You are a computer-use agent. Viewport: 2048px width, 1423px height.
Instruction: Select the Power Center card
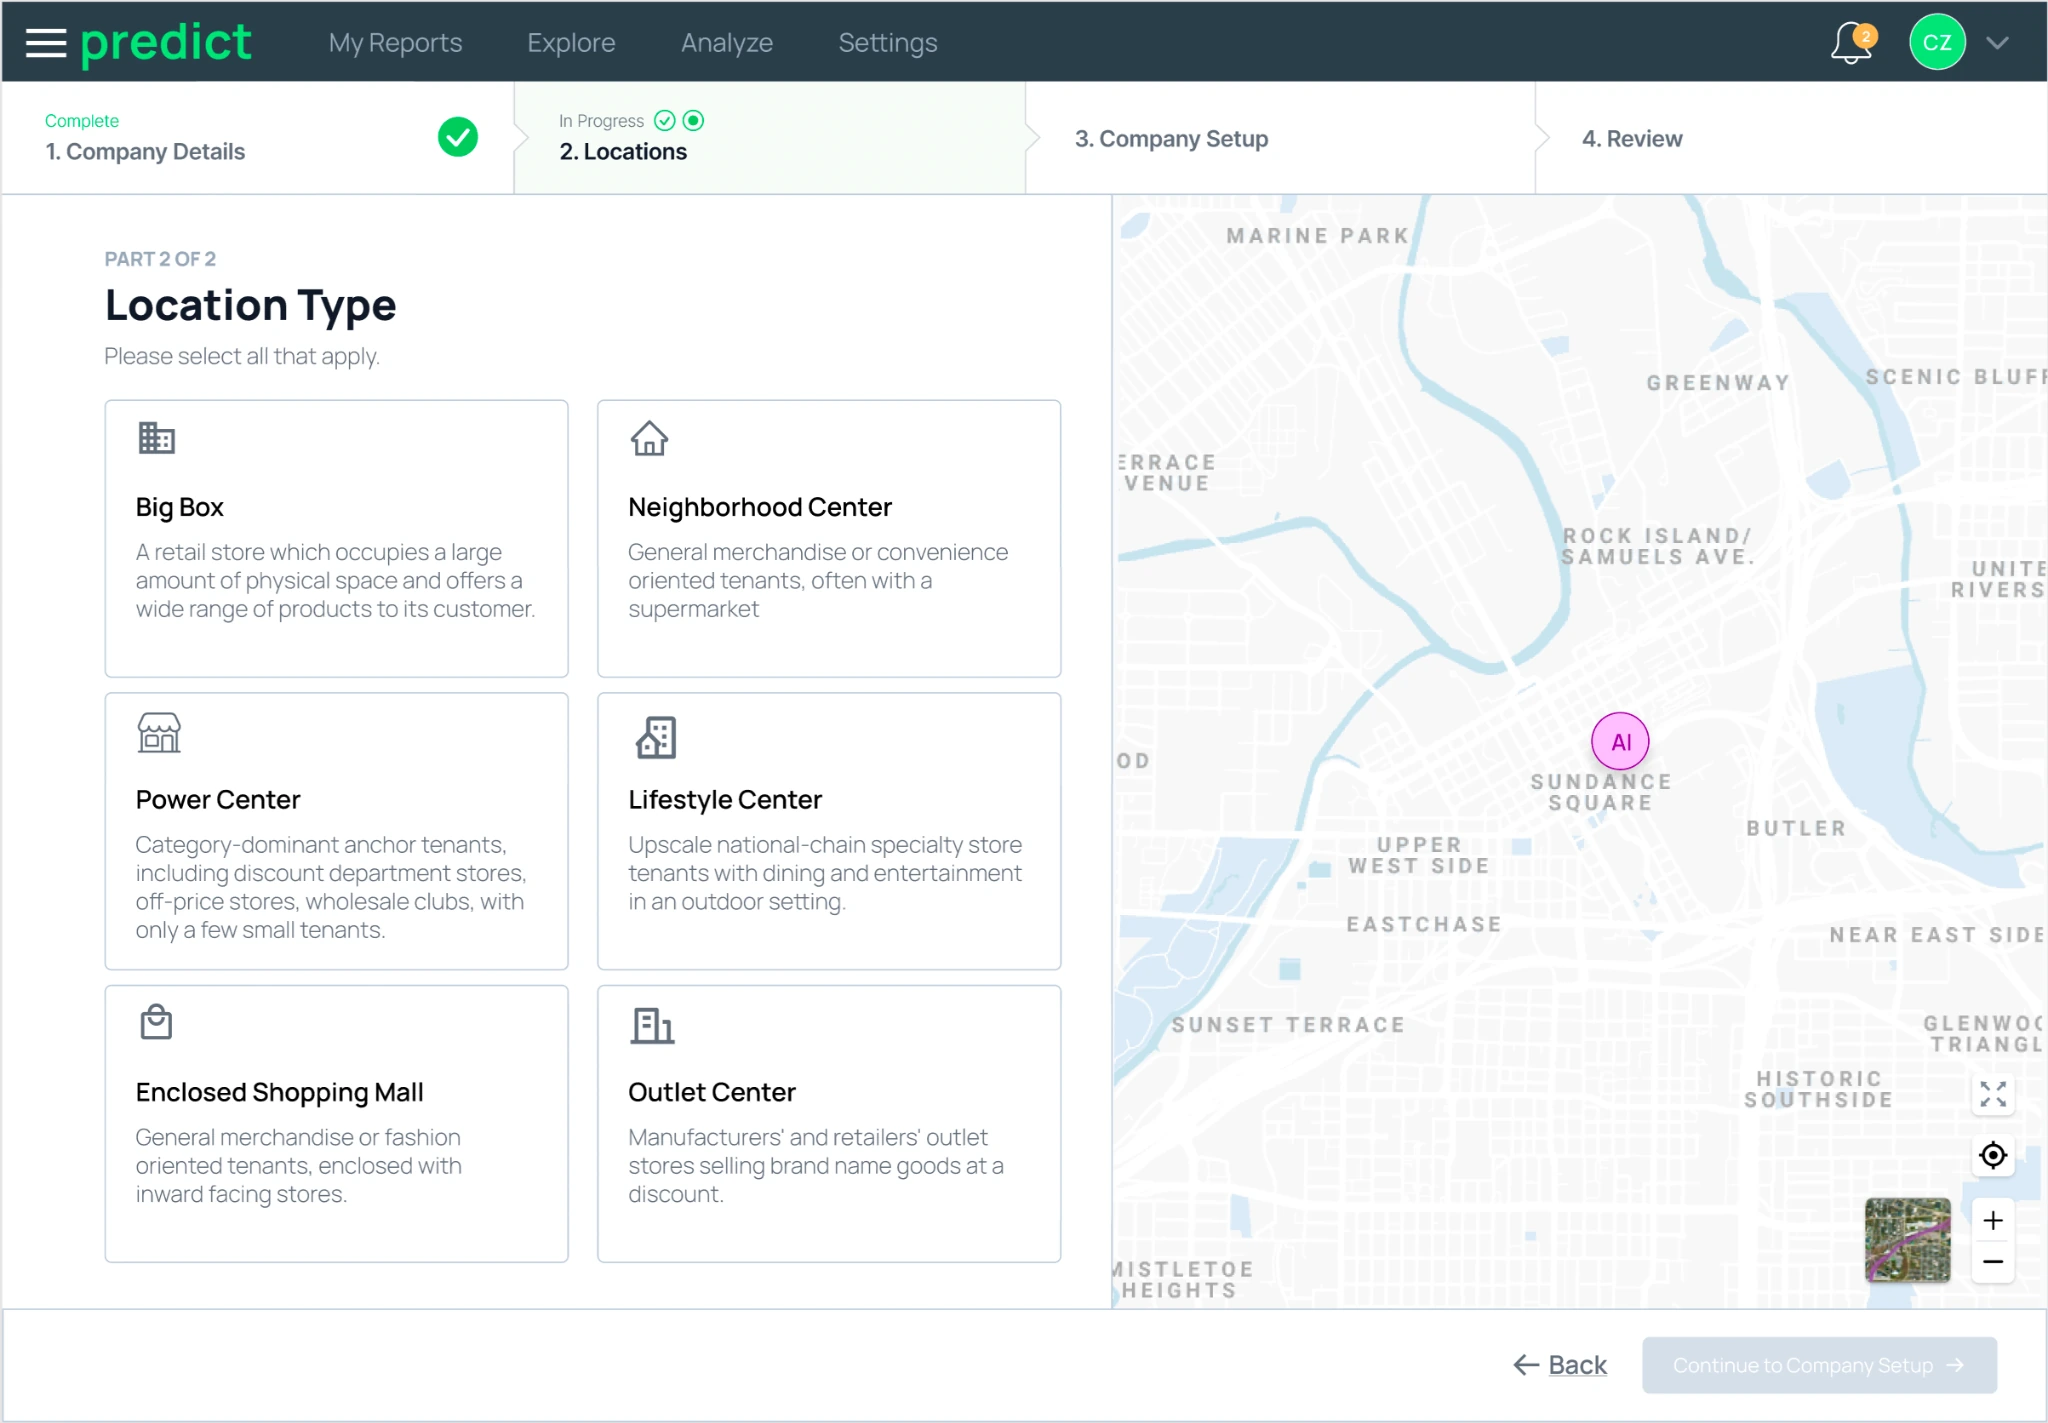point(337,831)
